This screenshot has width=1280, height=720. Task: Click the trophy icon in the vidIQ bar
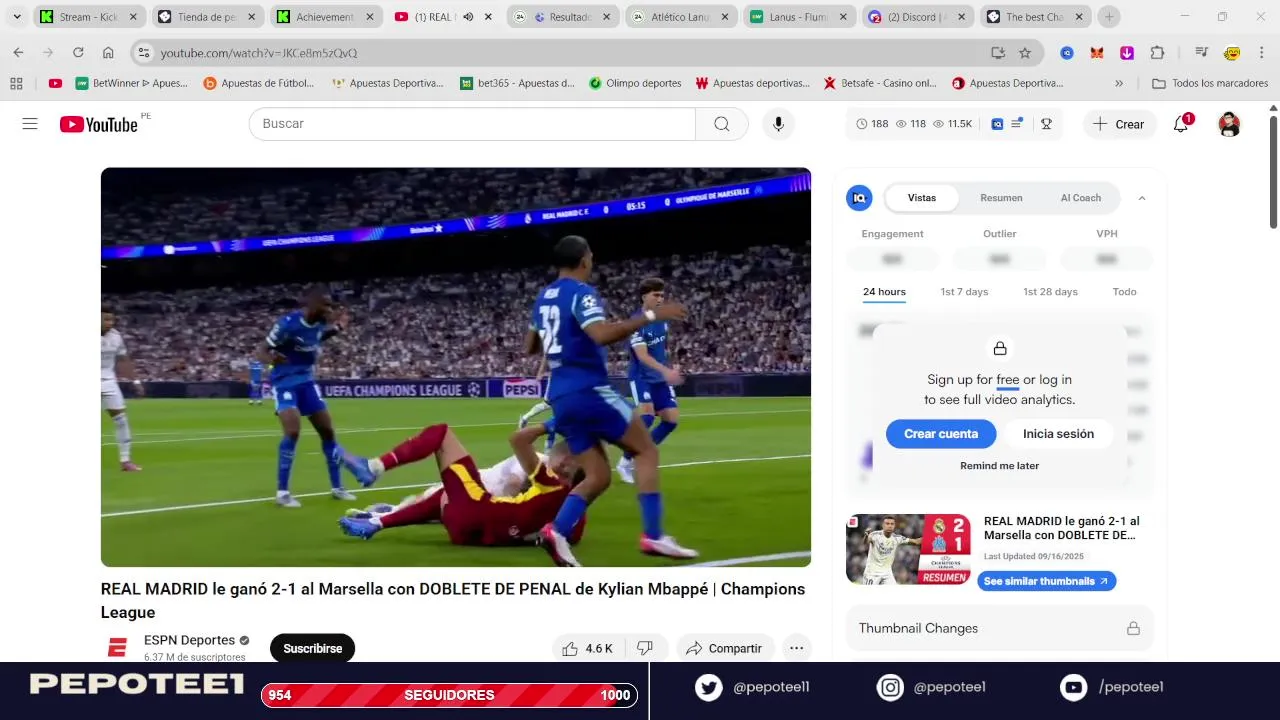point(1046,124)
